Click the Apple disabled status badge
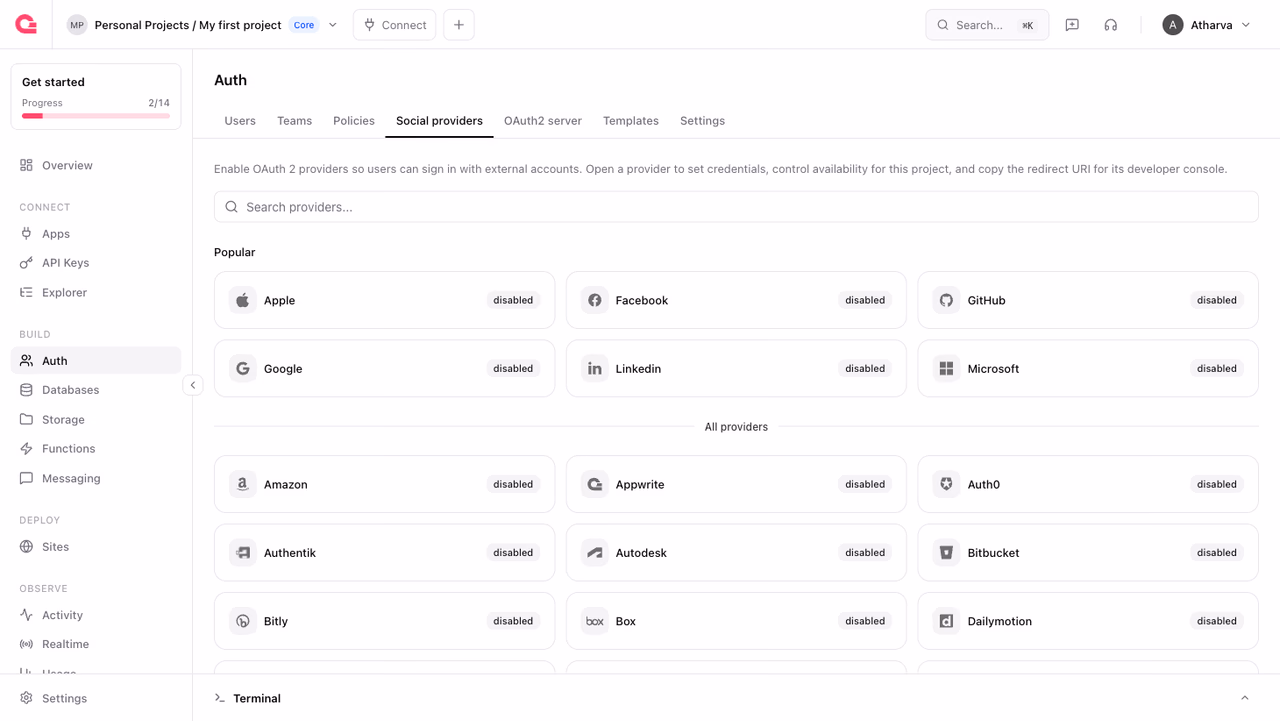1280x721 pixels. 513,300
